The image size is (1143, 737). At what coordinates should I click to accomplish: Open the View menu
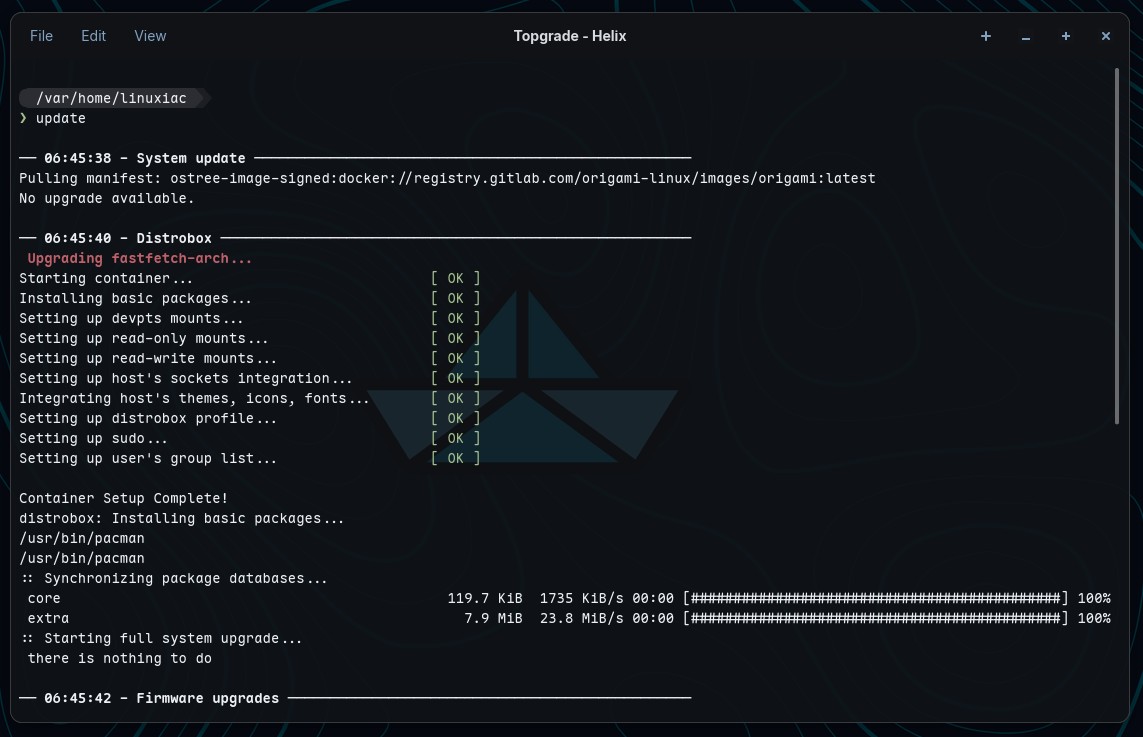coord(150,36)
